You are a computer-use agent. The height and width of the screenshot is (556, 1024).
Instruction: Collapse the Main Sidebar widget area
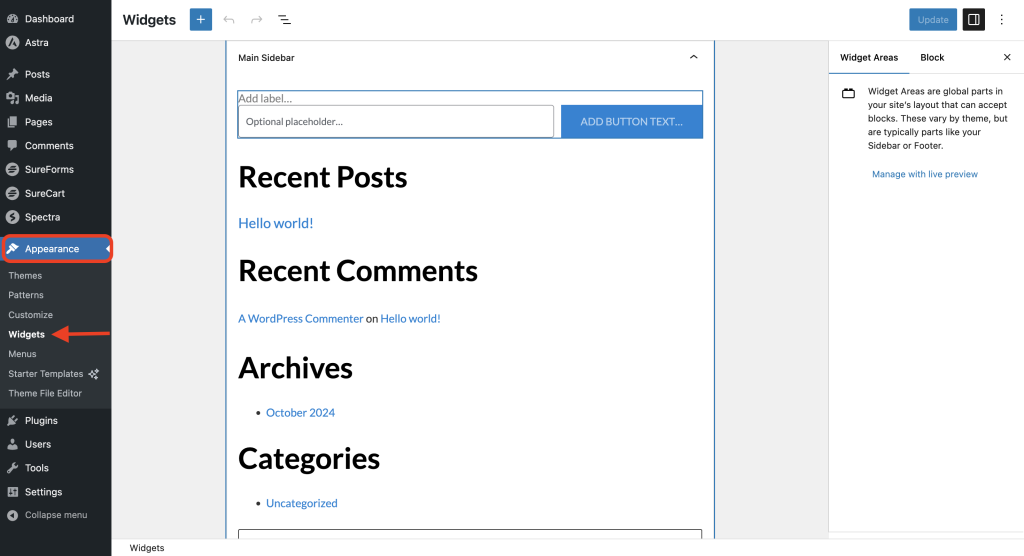tap(694, 58)
